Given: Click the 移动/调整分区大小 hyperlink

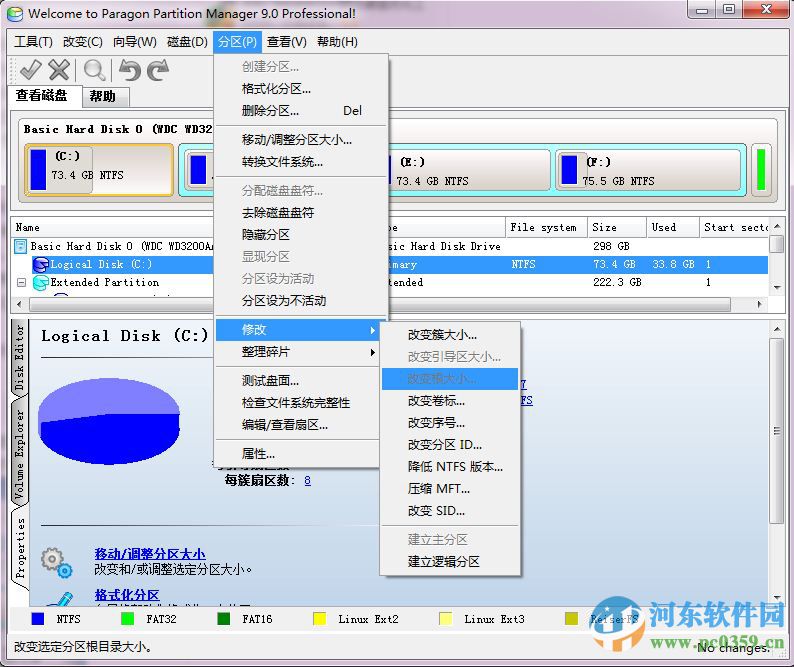Looking at the screenshot, I should click(150, 554).
